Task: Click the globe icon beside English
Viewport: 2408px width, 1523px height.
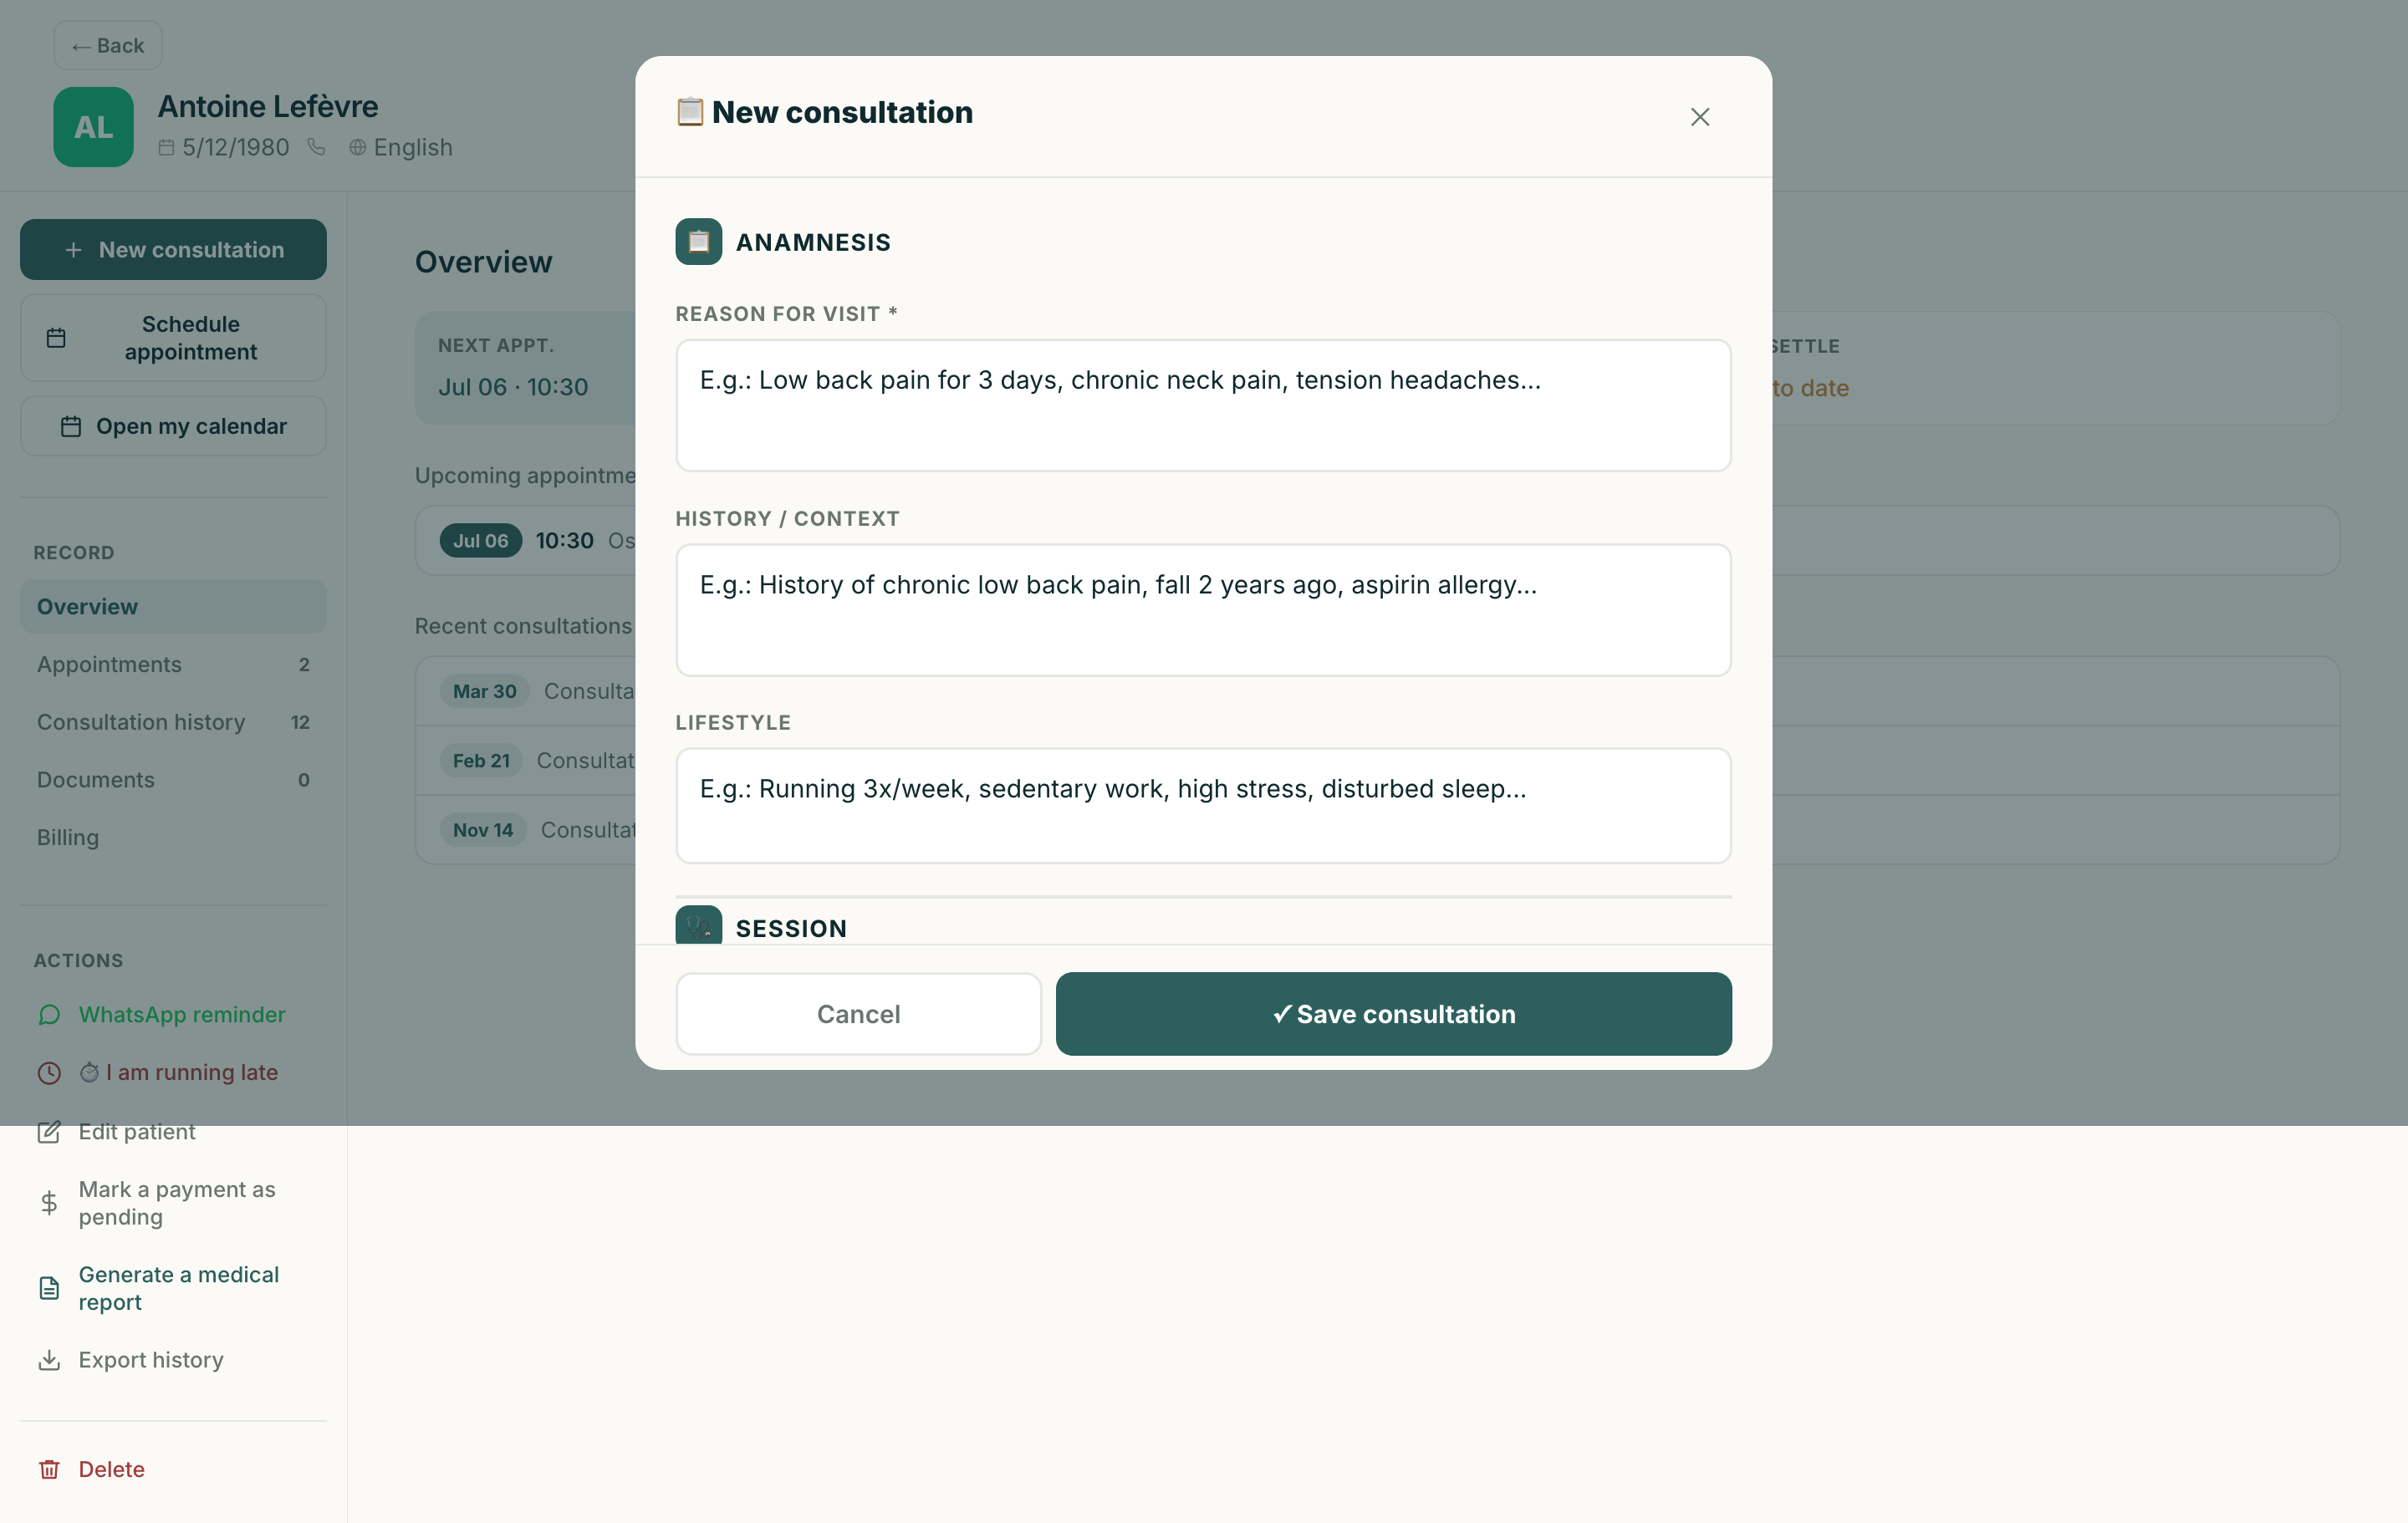Action: coord(357,147)
